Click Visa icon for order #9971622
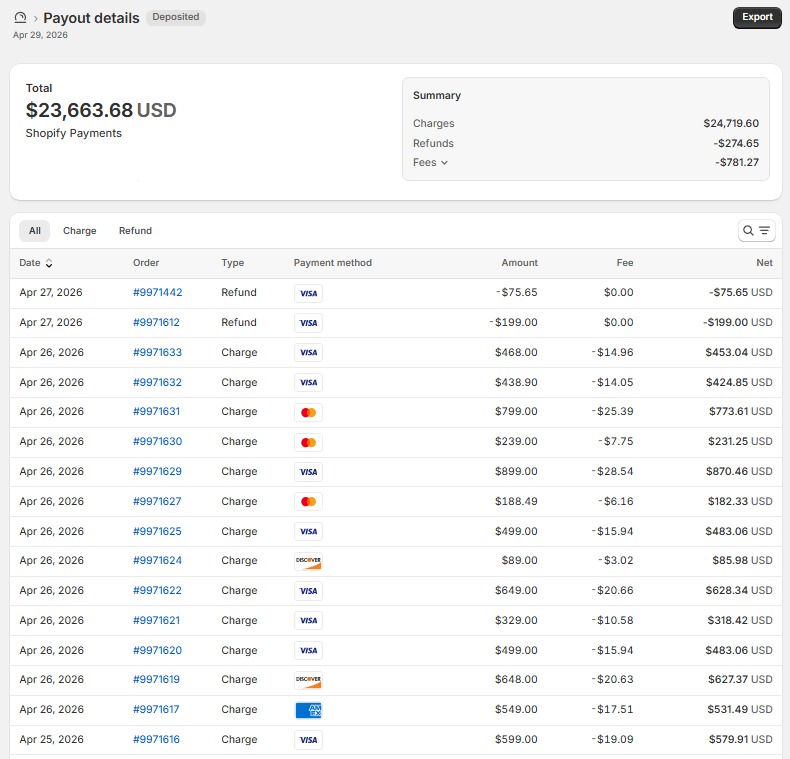This screenshot has width=790, height=759. click(308, 591)
